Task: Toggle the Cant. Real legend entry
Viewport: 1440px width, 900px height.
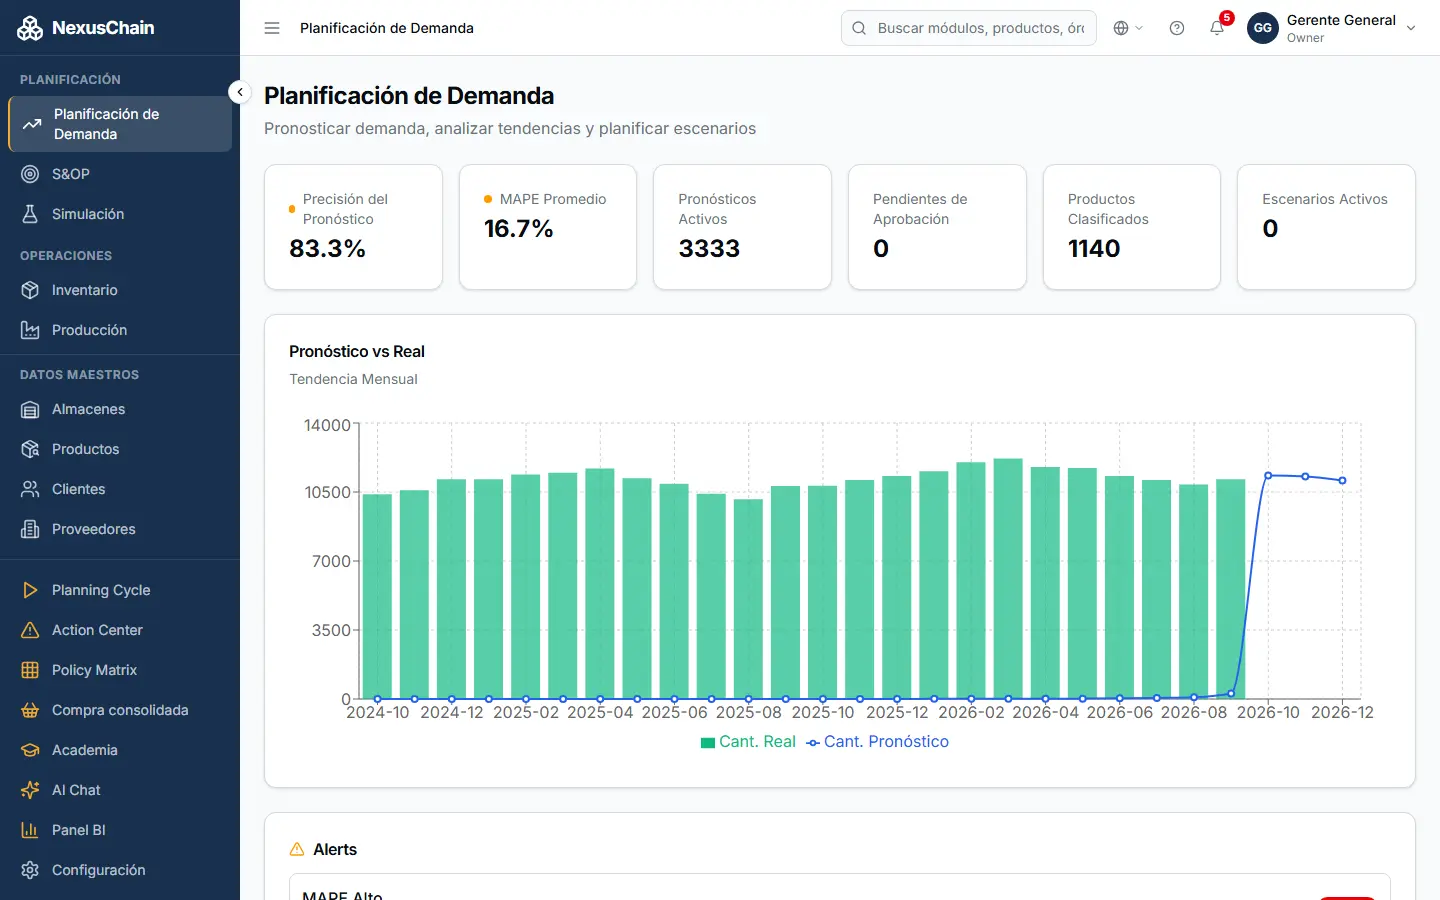Action: pos(748,742)
